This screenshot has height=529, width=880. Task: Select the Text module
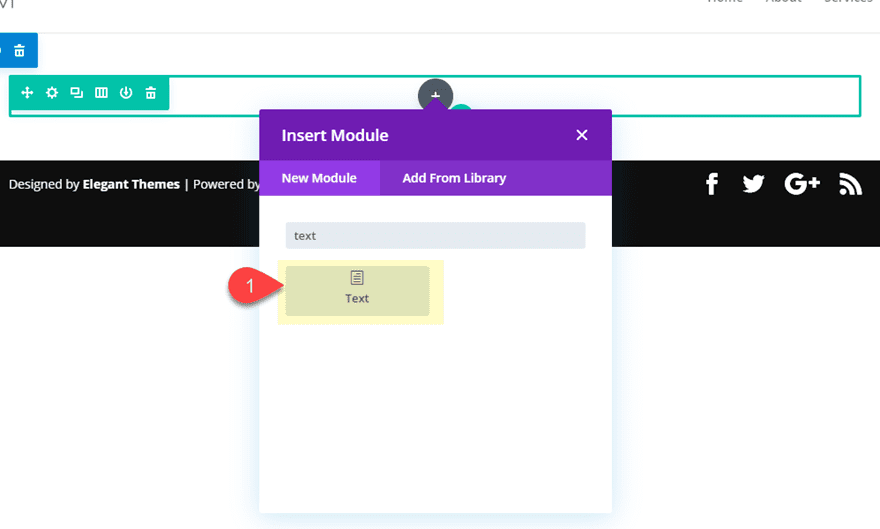coord(357,290)
